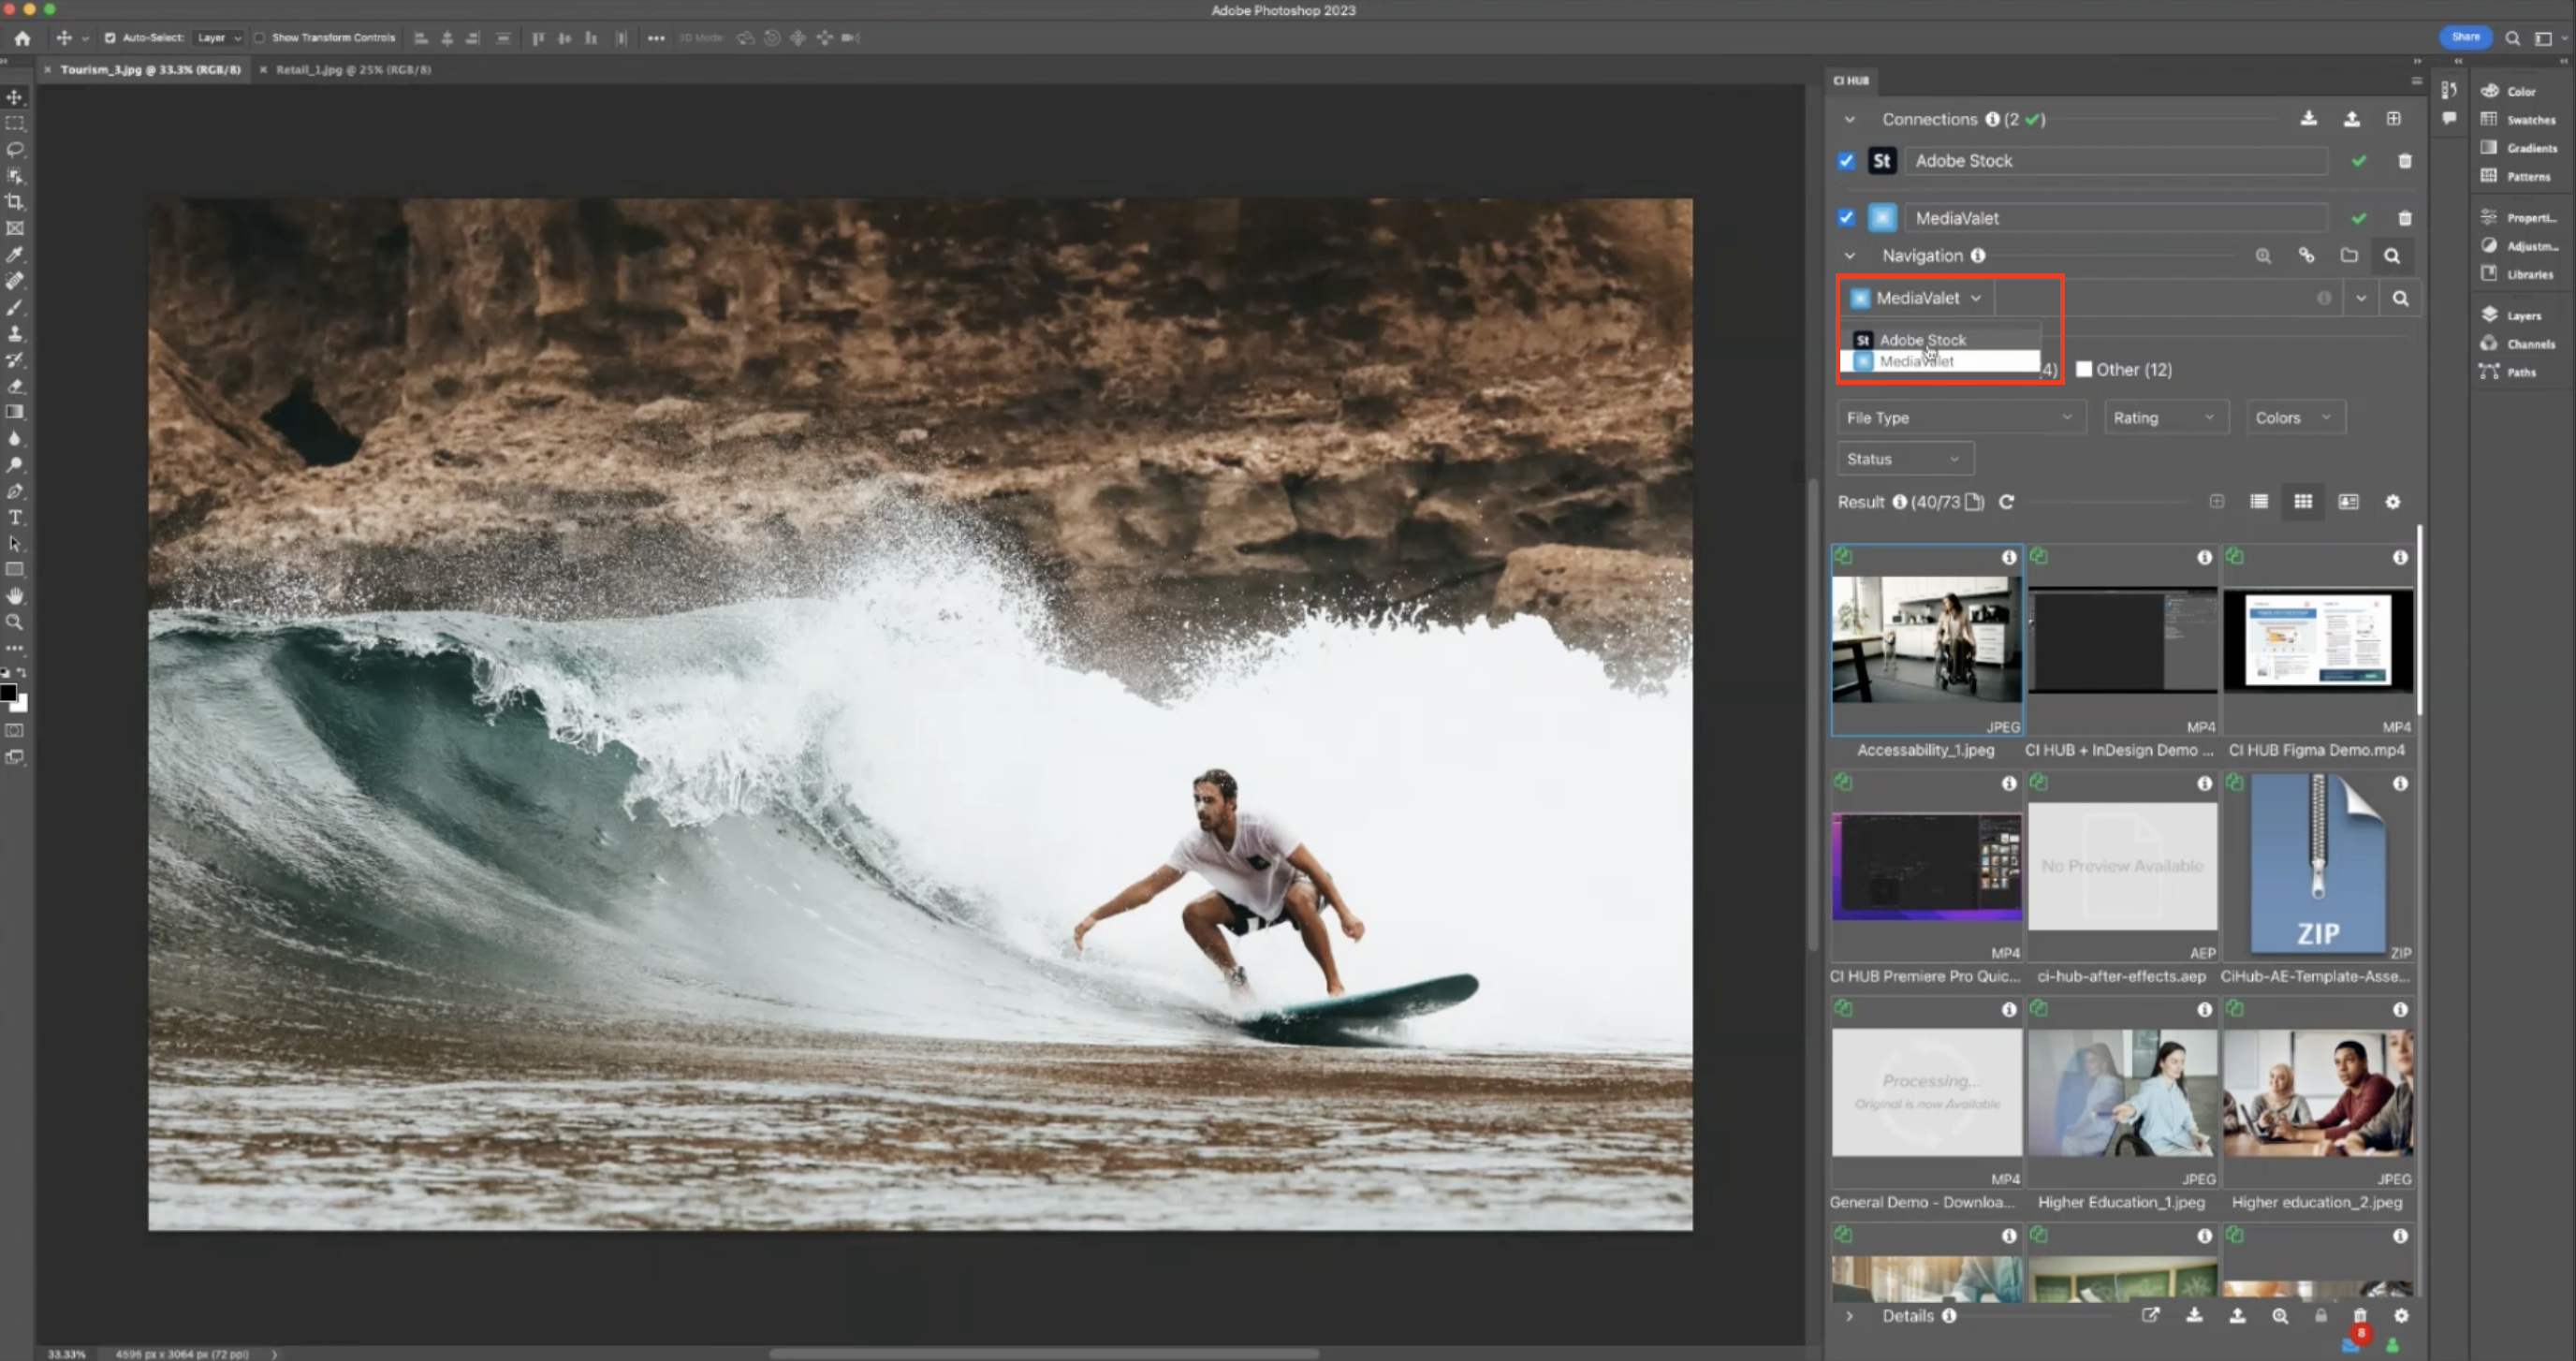Click the folder browse icon in Navigation
Image resolution: width=2576 pixels, height=1361 pixels.
pos(2349,256)
